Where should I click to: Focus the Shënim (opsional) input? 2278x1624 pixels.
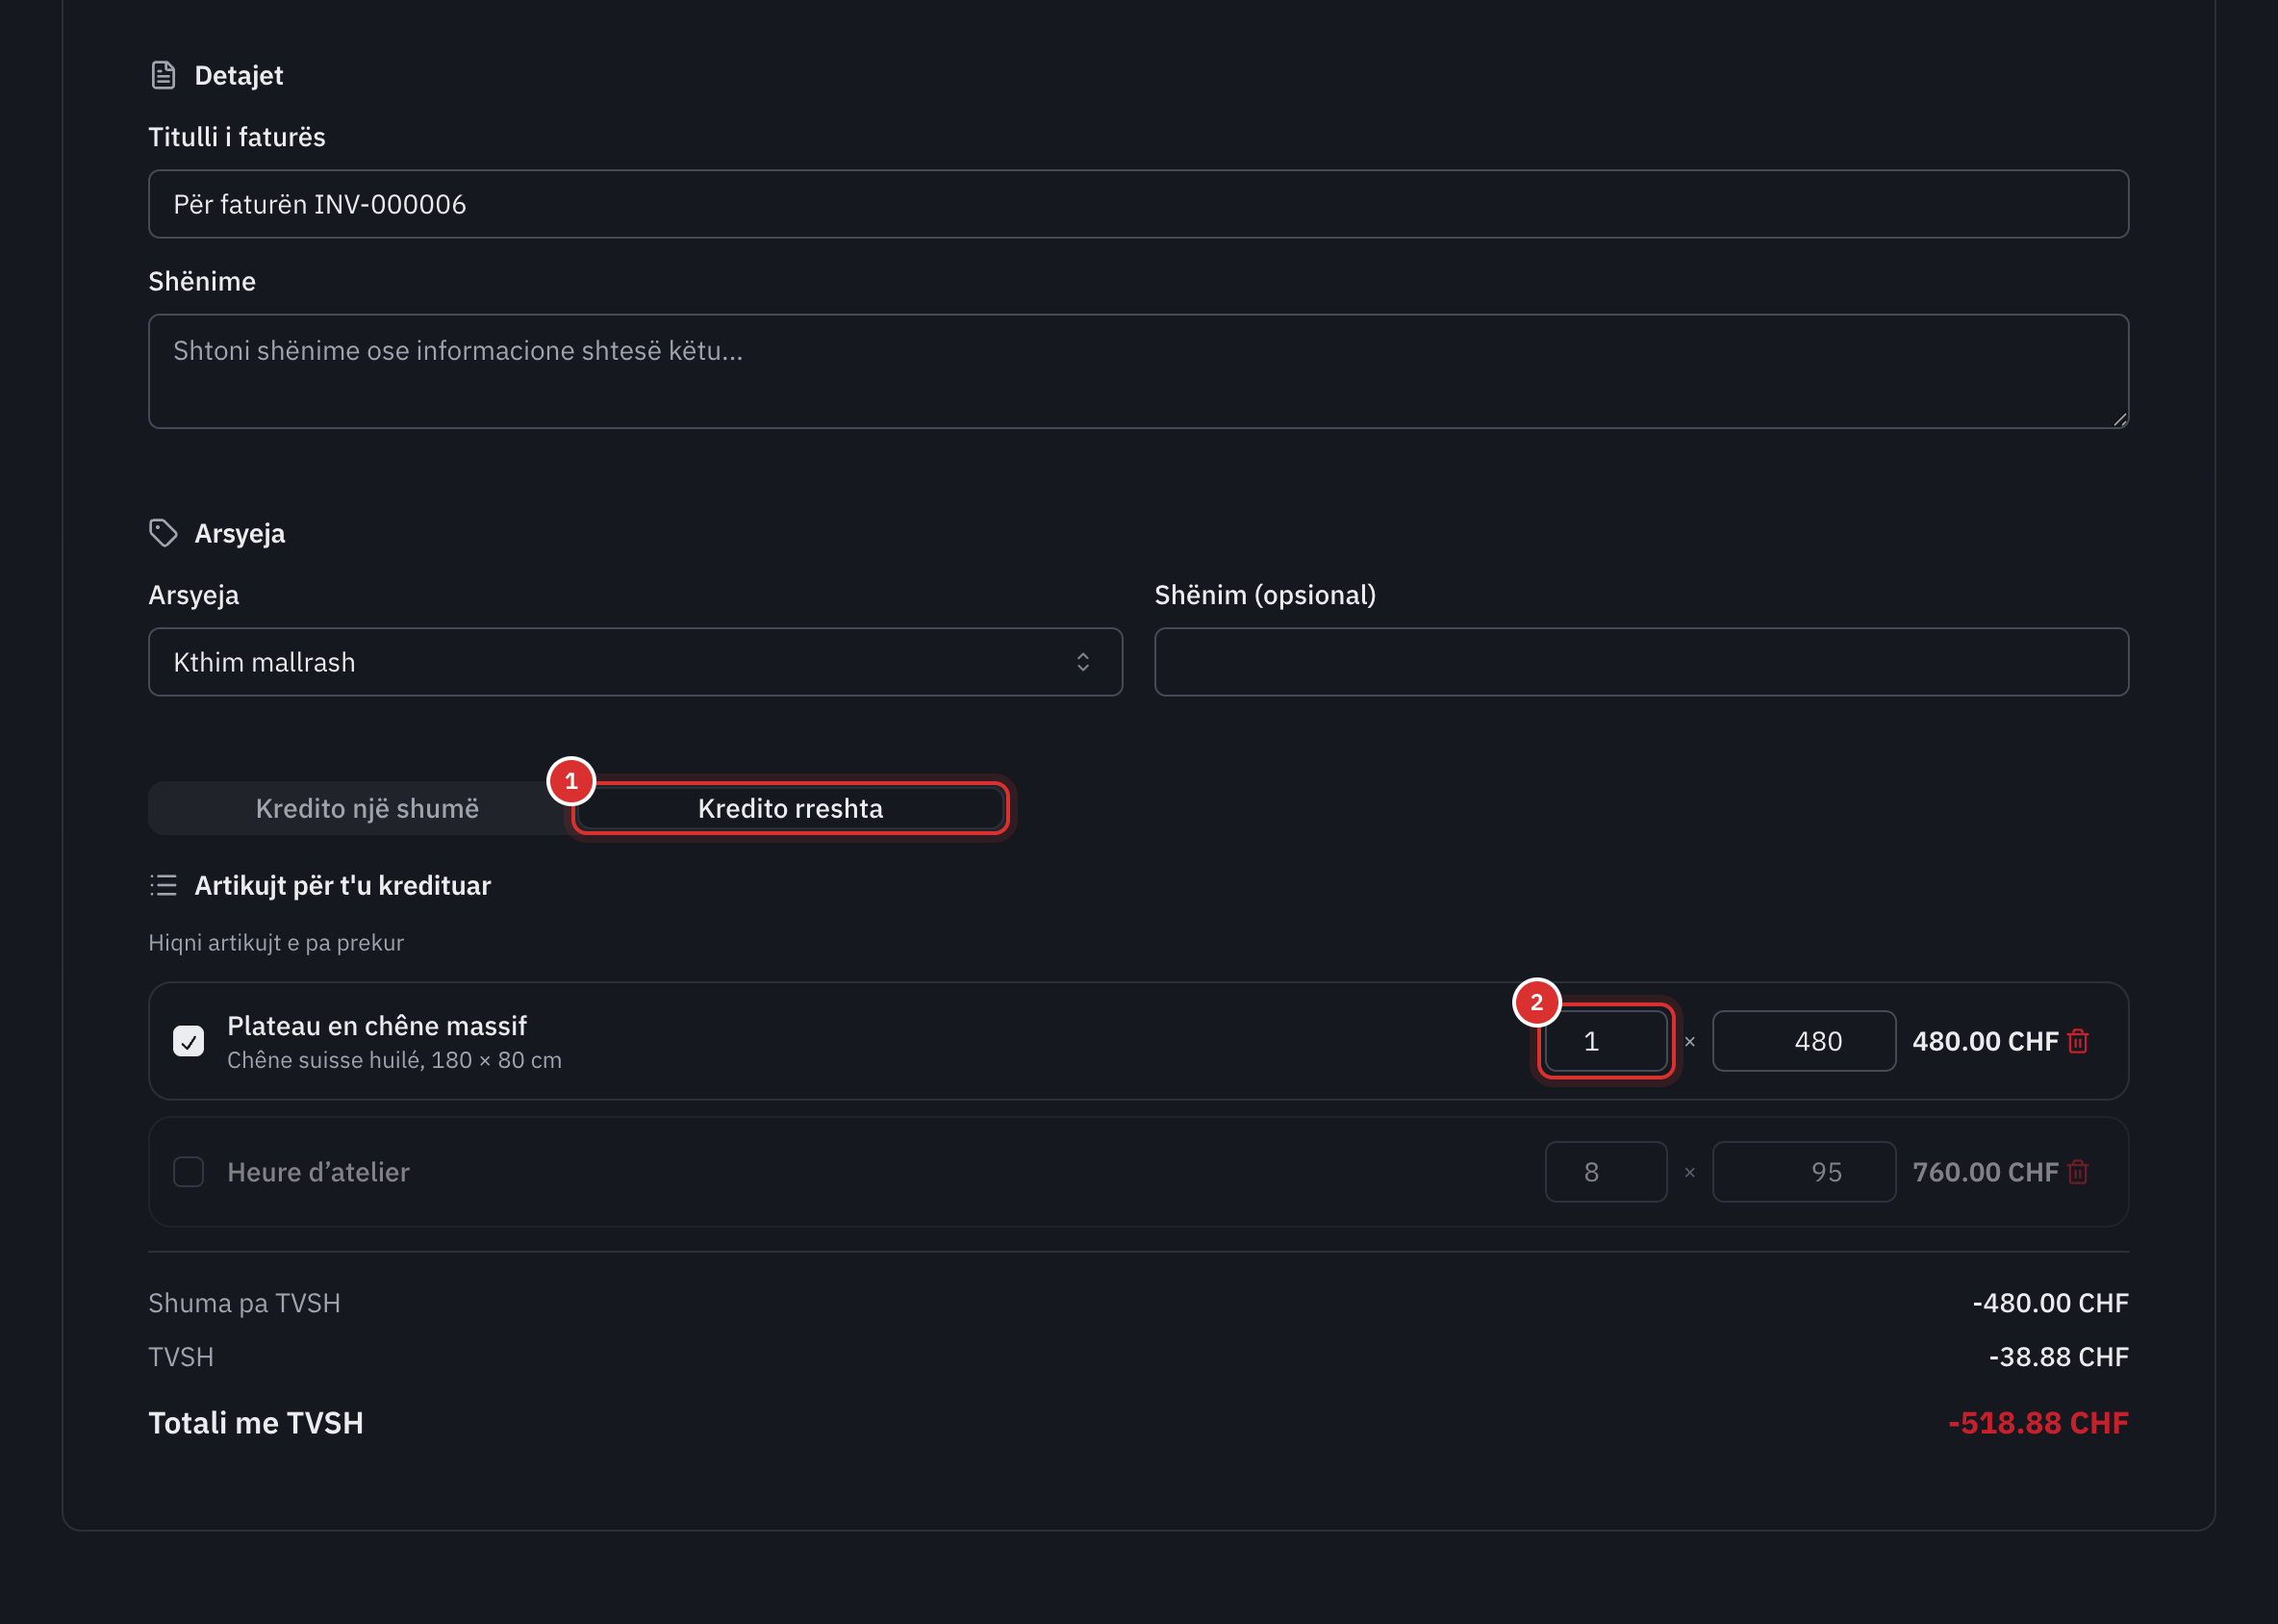pos(1641,662)
